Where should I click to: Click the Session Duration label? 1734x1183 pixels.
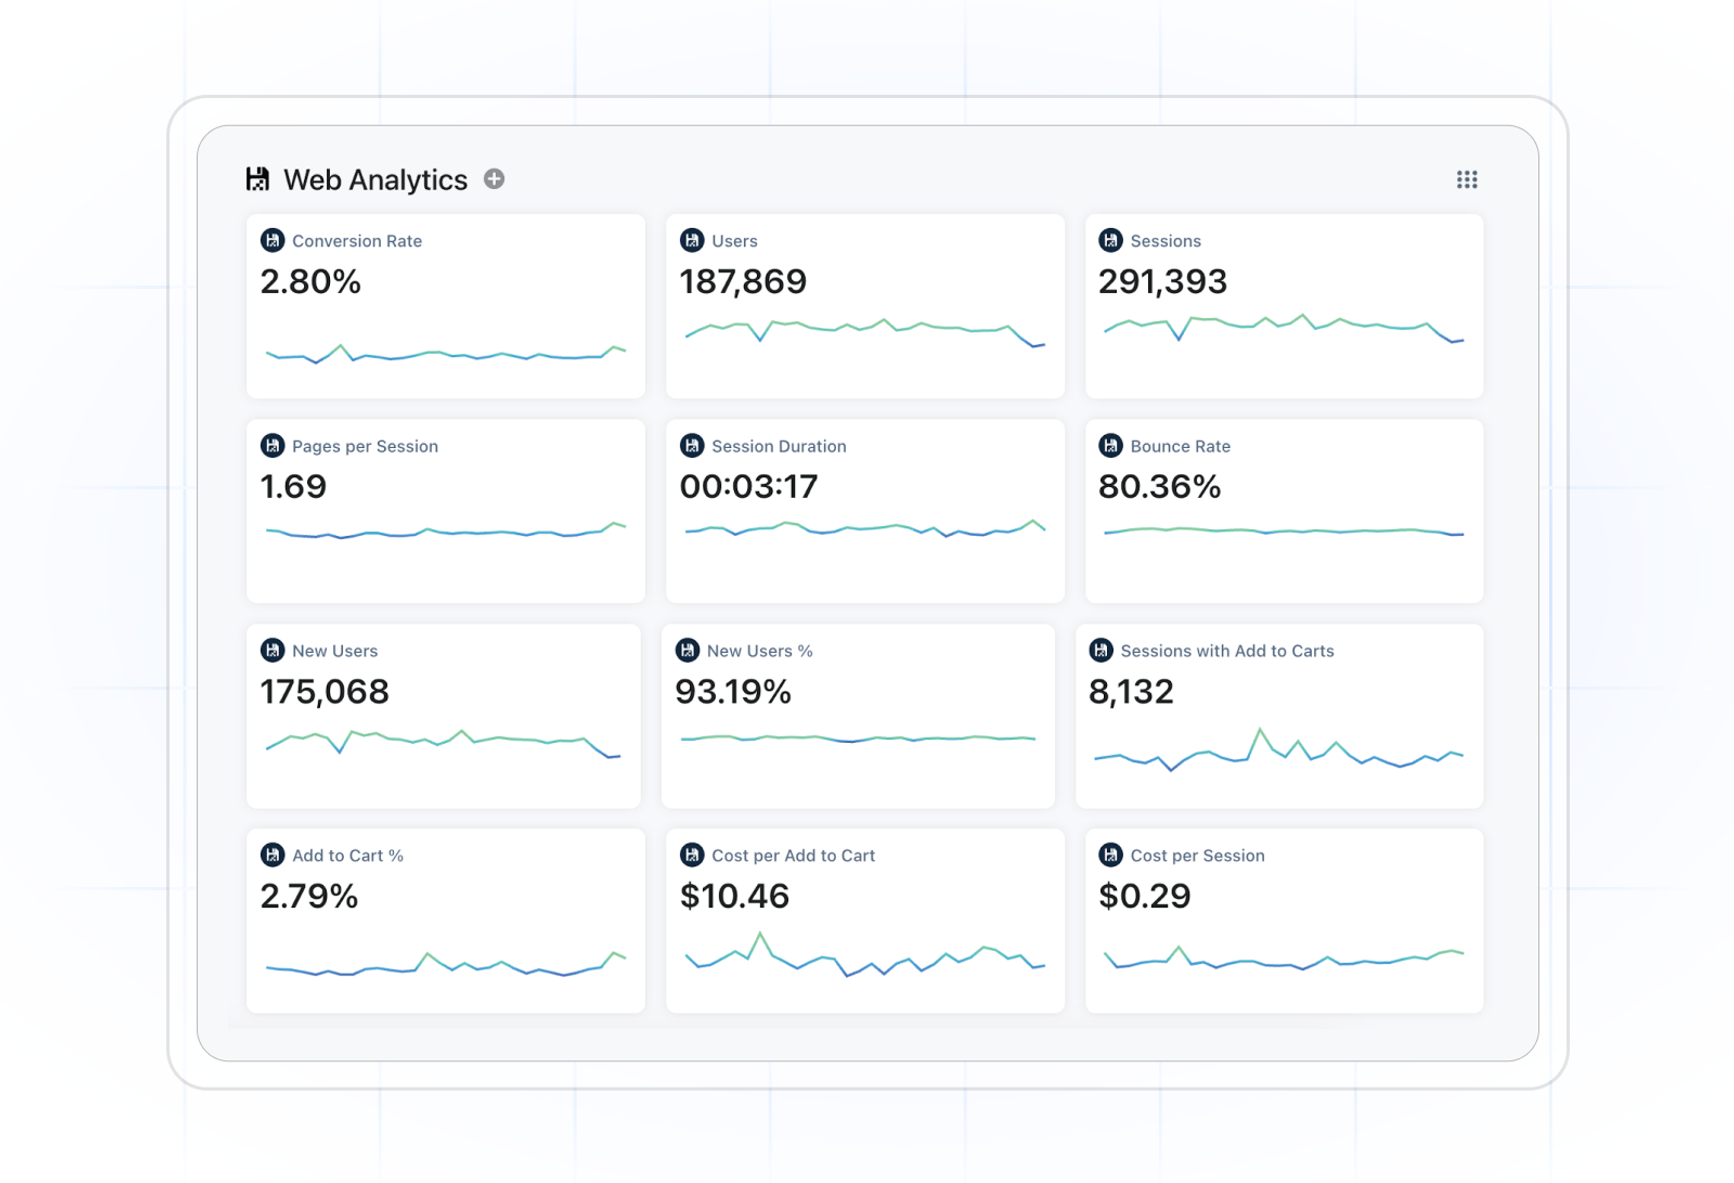click(778, 446)
